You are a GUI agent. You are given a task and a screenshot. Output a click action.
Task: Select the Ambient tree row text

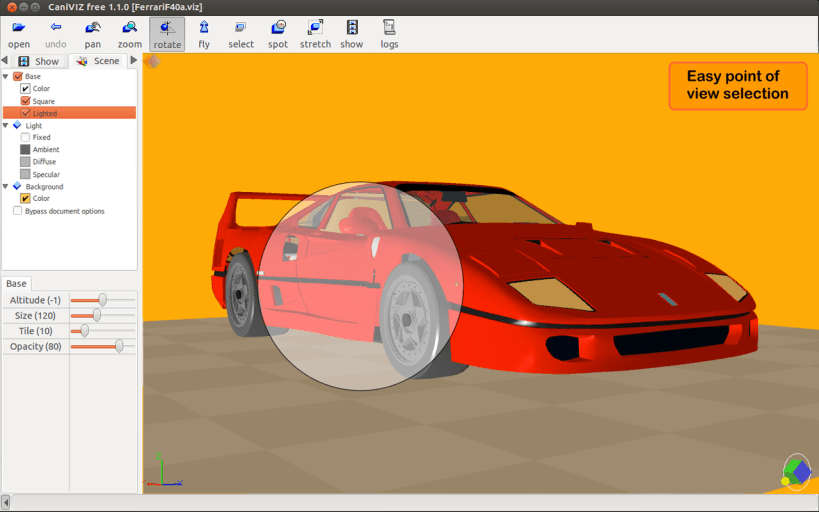click(46, 149)
